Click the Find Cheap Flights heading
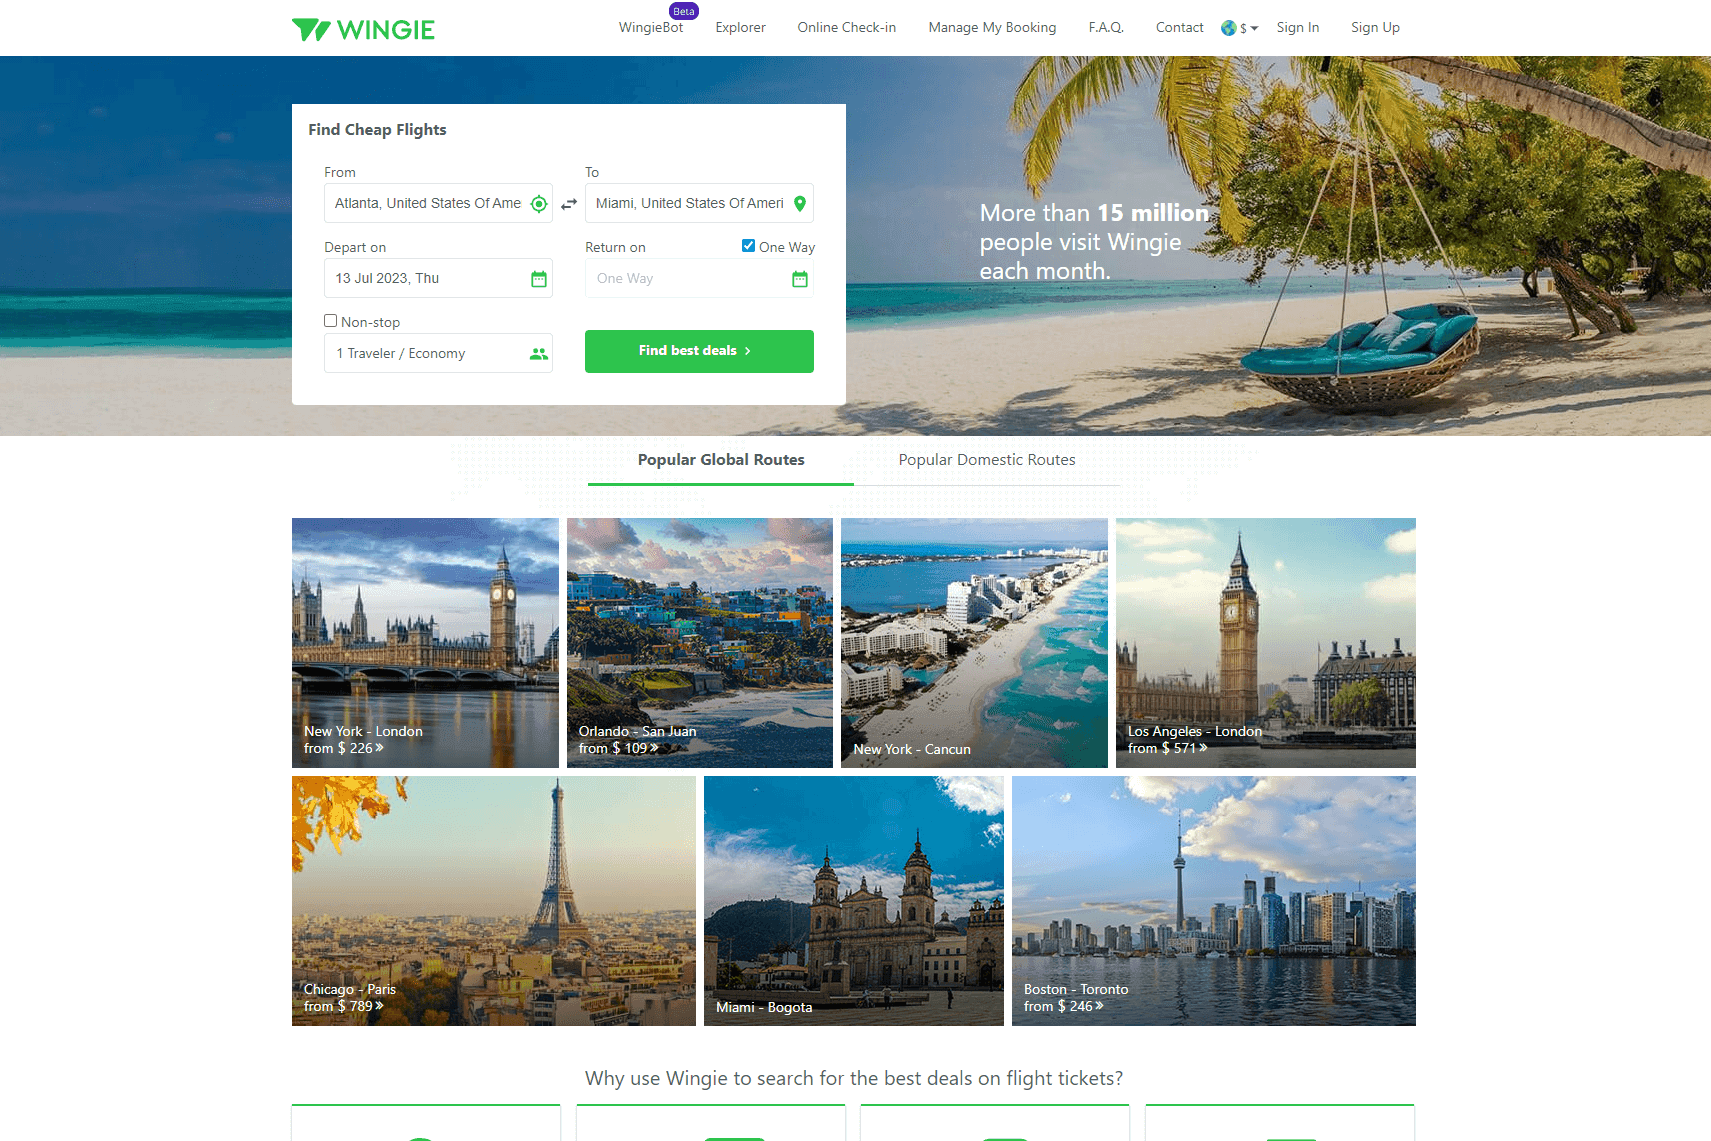The image size is (1711, 1141). (x=377, y=130)
